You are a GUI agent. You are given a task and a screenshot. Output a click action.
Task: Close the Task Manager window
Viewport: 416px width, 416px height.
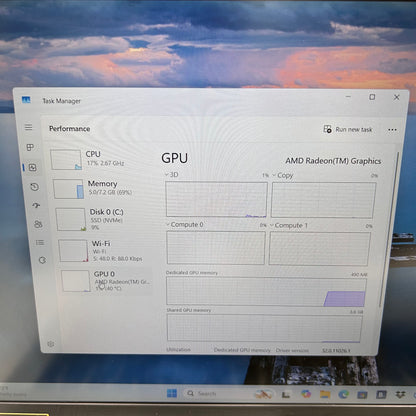coord(396,97)
